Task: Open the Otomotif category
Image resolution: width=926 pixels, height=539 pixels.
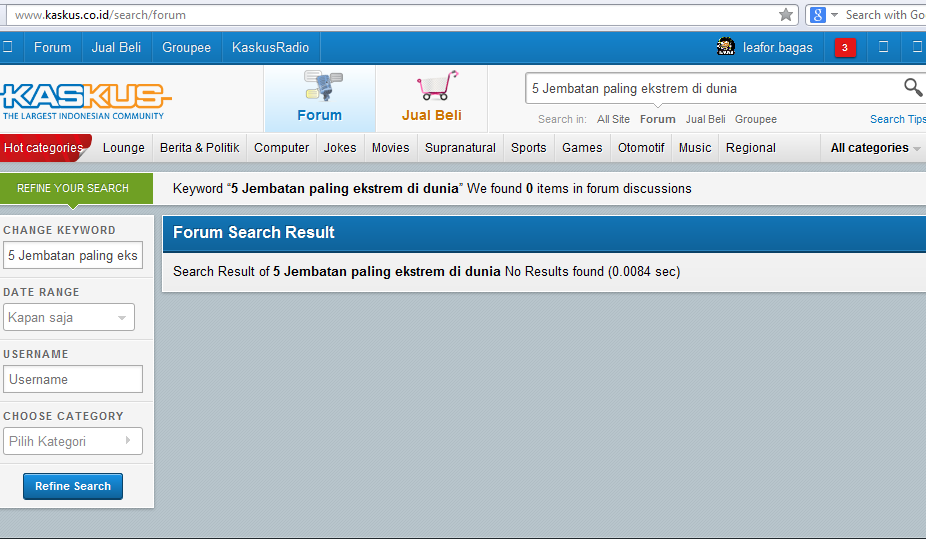Action: 641,148
